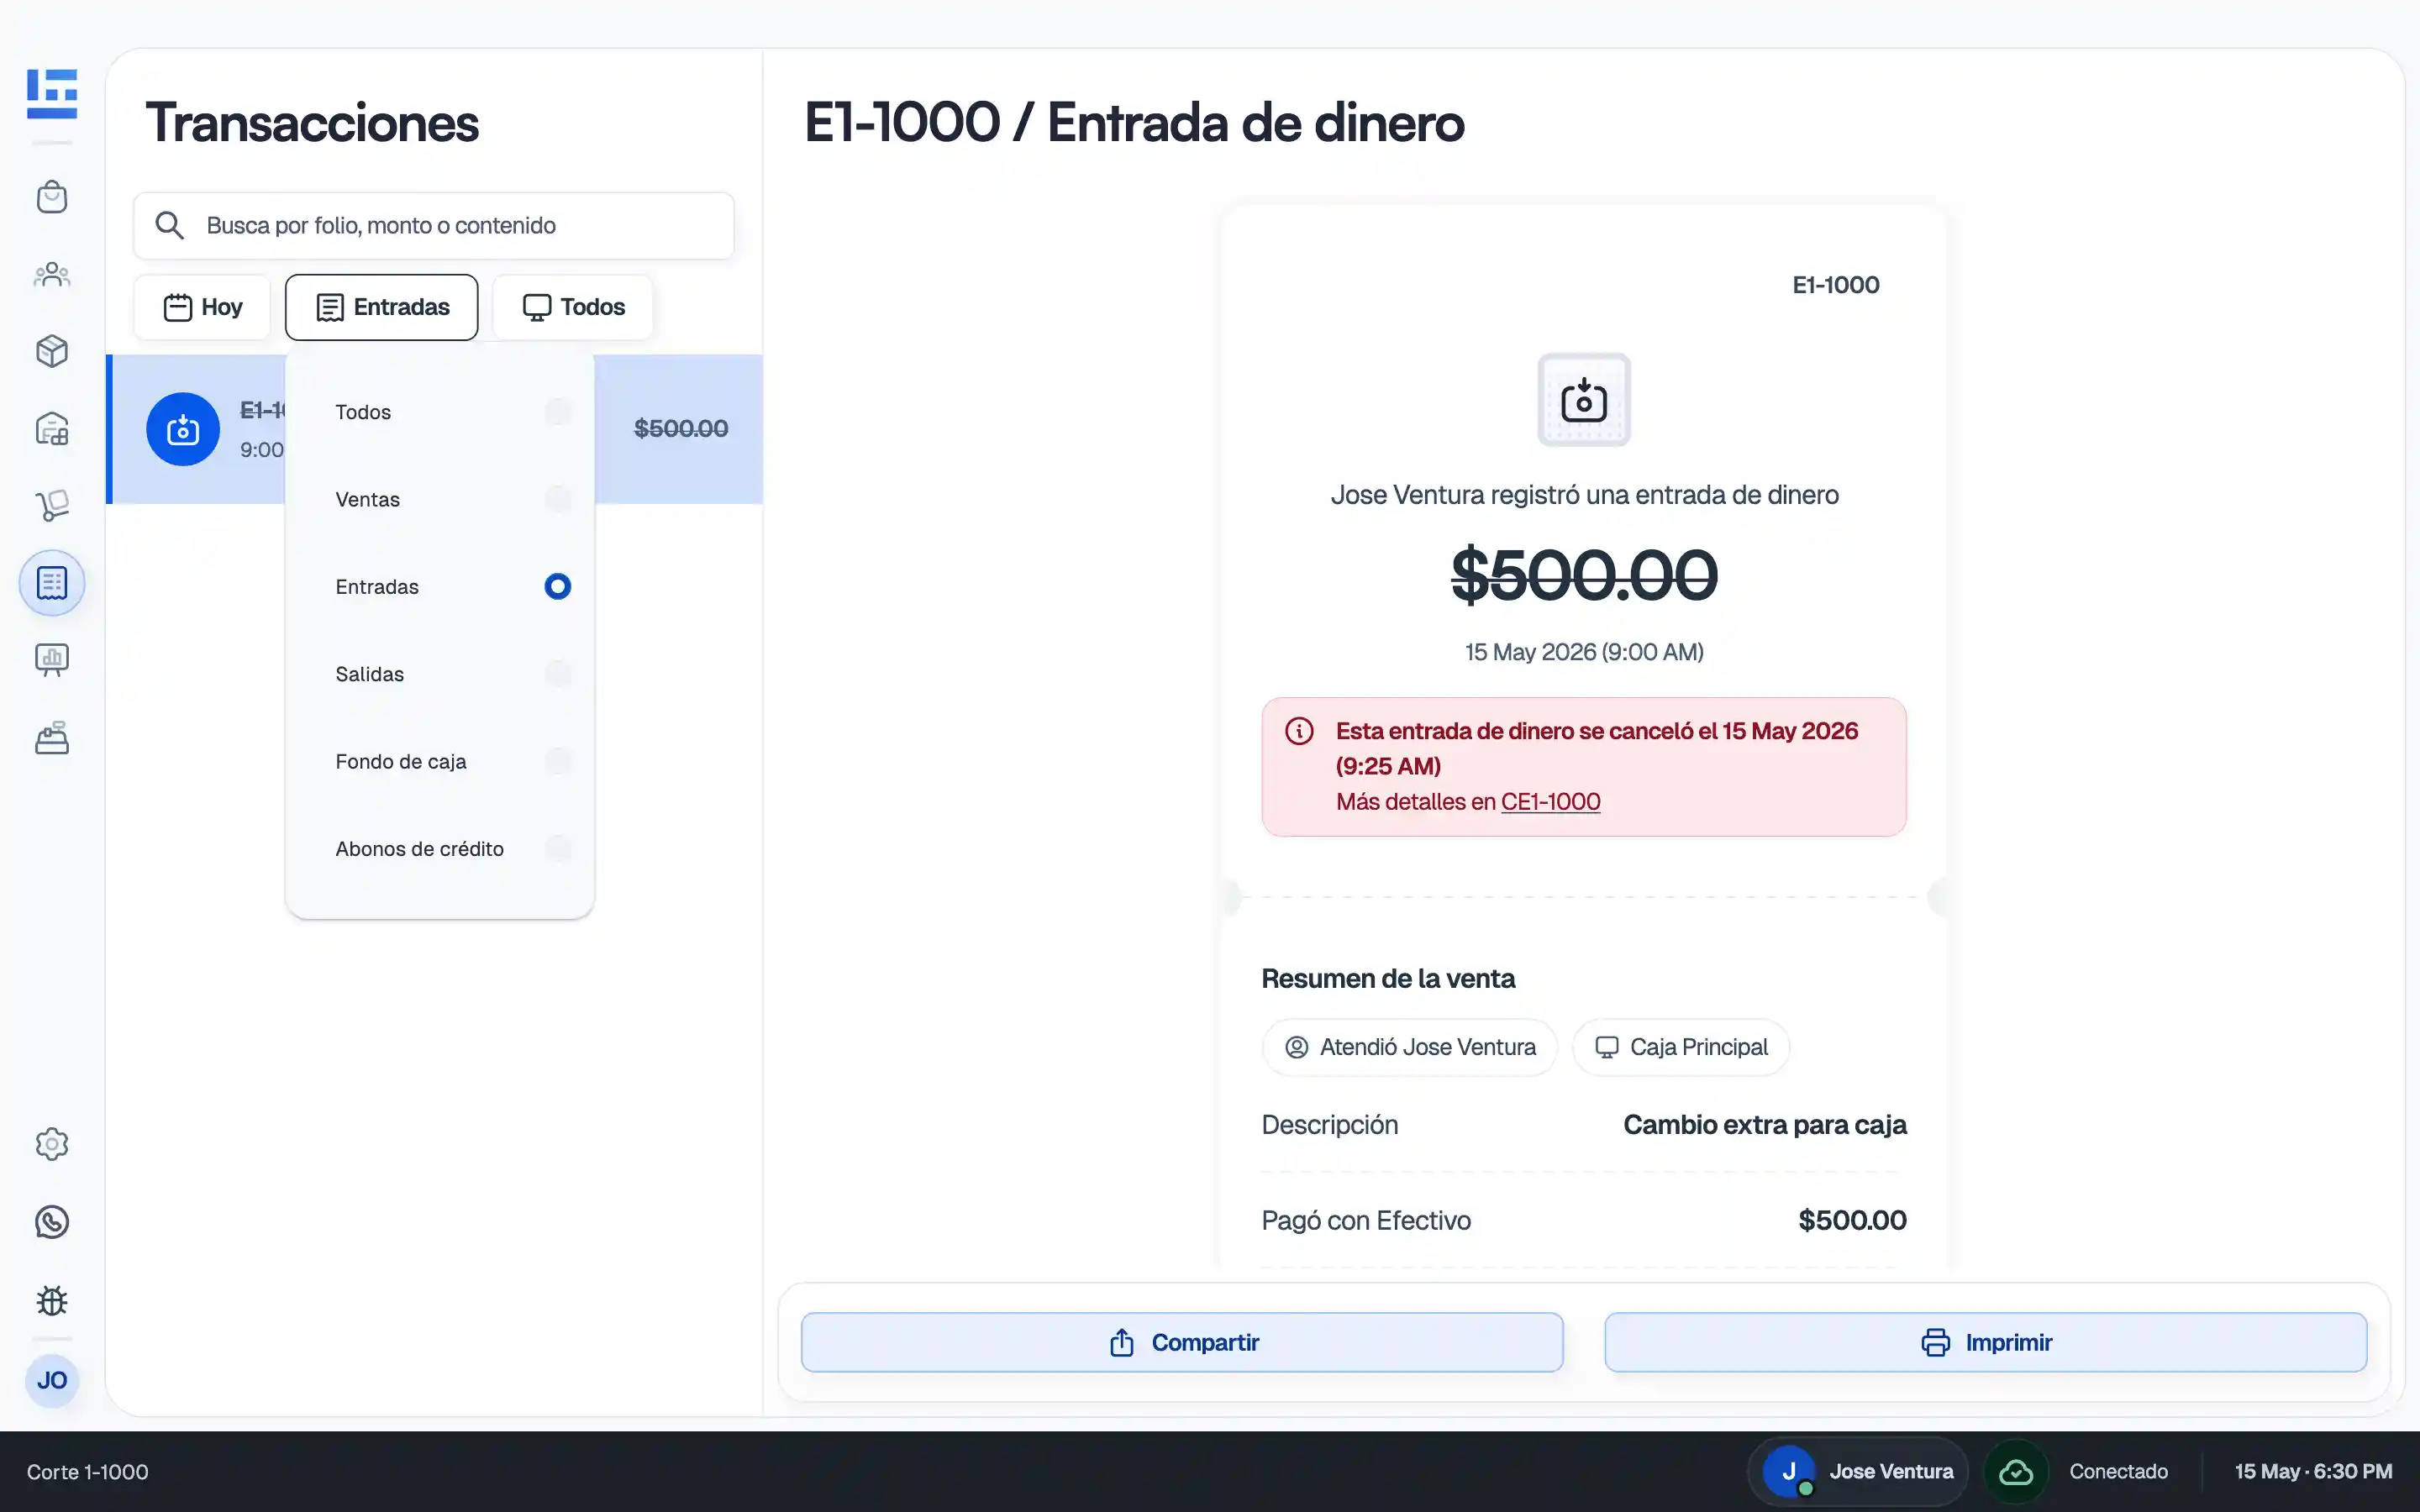Click the cloud sync status icon
The width and height of the screenshot is (2420, 1512).
point(2016,1472)
